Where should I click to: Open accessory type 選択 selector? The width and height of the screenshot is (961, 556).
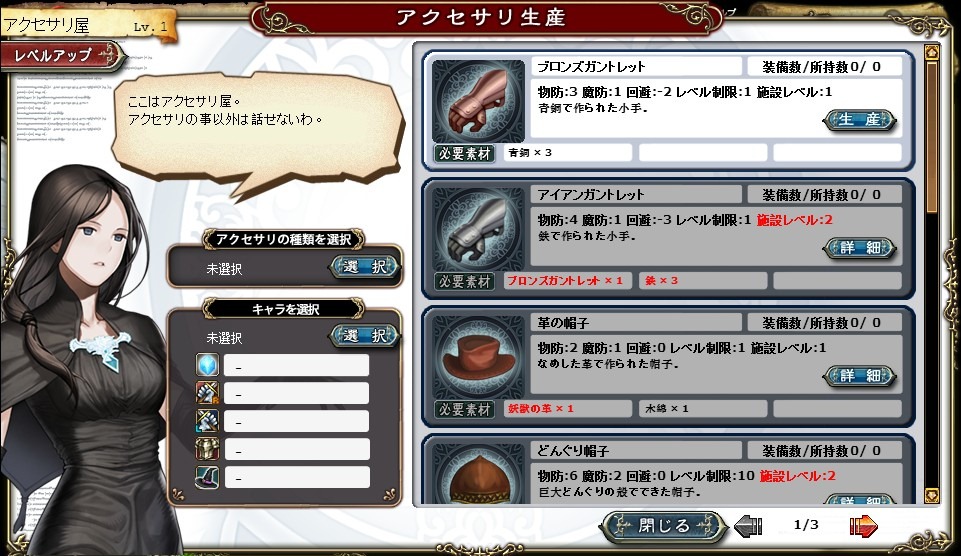(365, 267)
